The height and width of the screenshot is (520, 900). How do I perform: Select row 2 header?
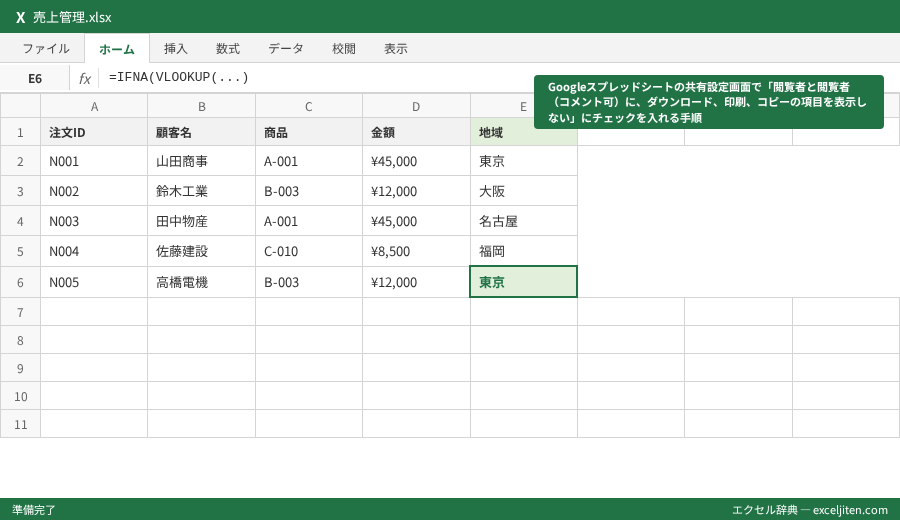[20, 161]
